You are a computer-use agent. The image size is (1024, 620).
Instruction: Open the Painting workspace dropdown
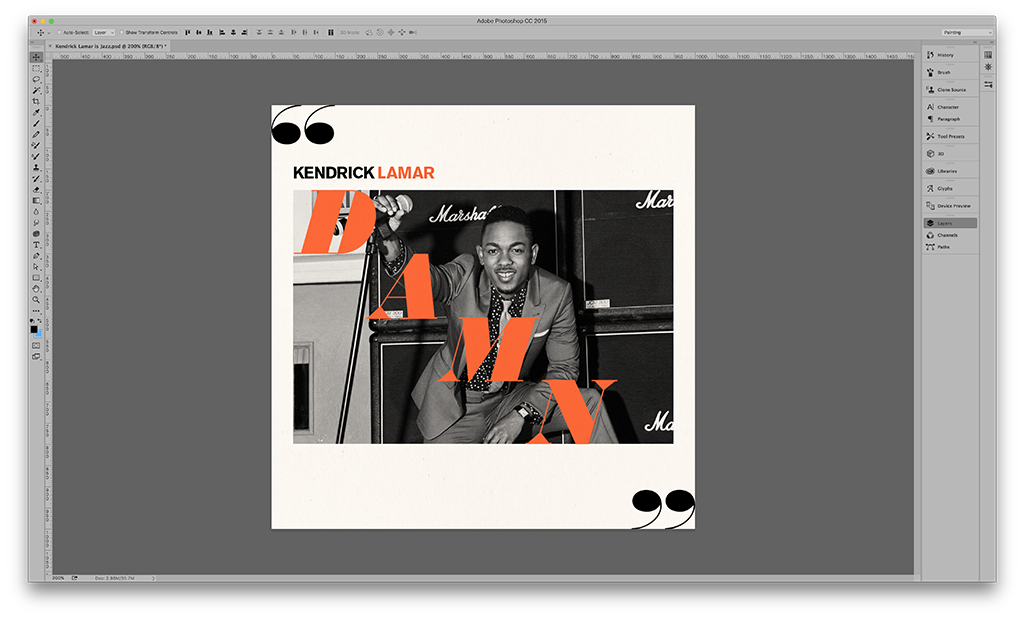(x=967, y=32)
